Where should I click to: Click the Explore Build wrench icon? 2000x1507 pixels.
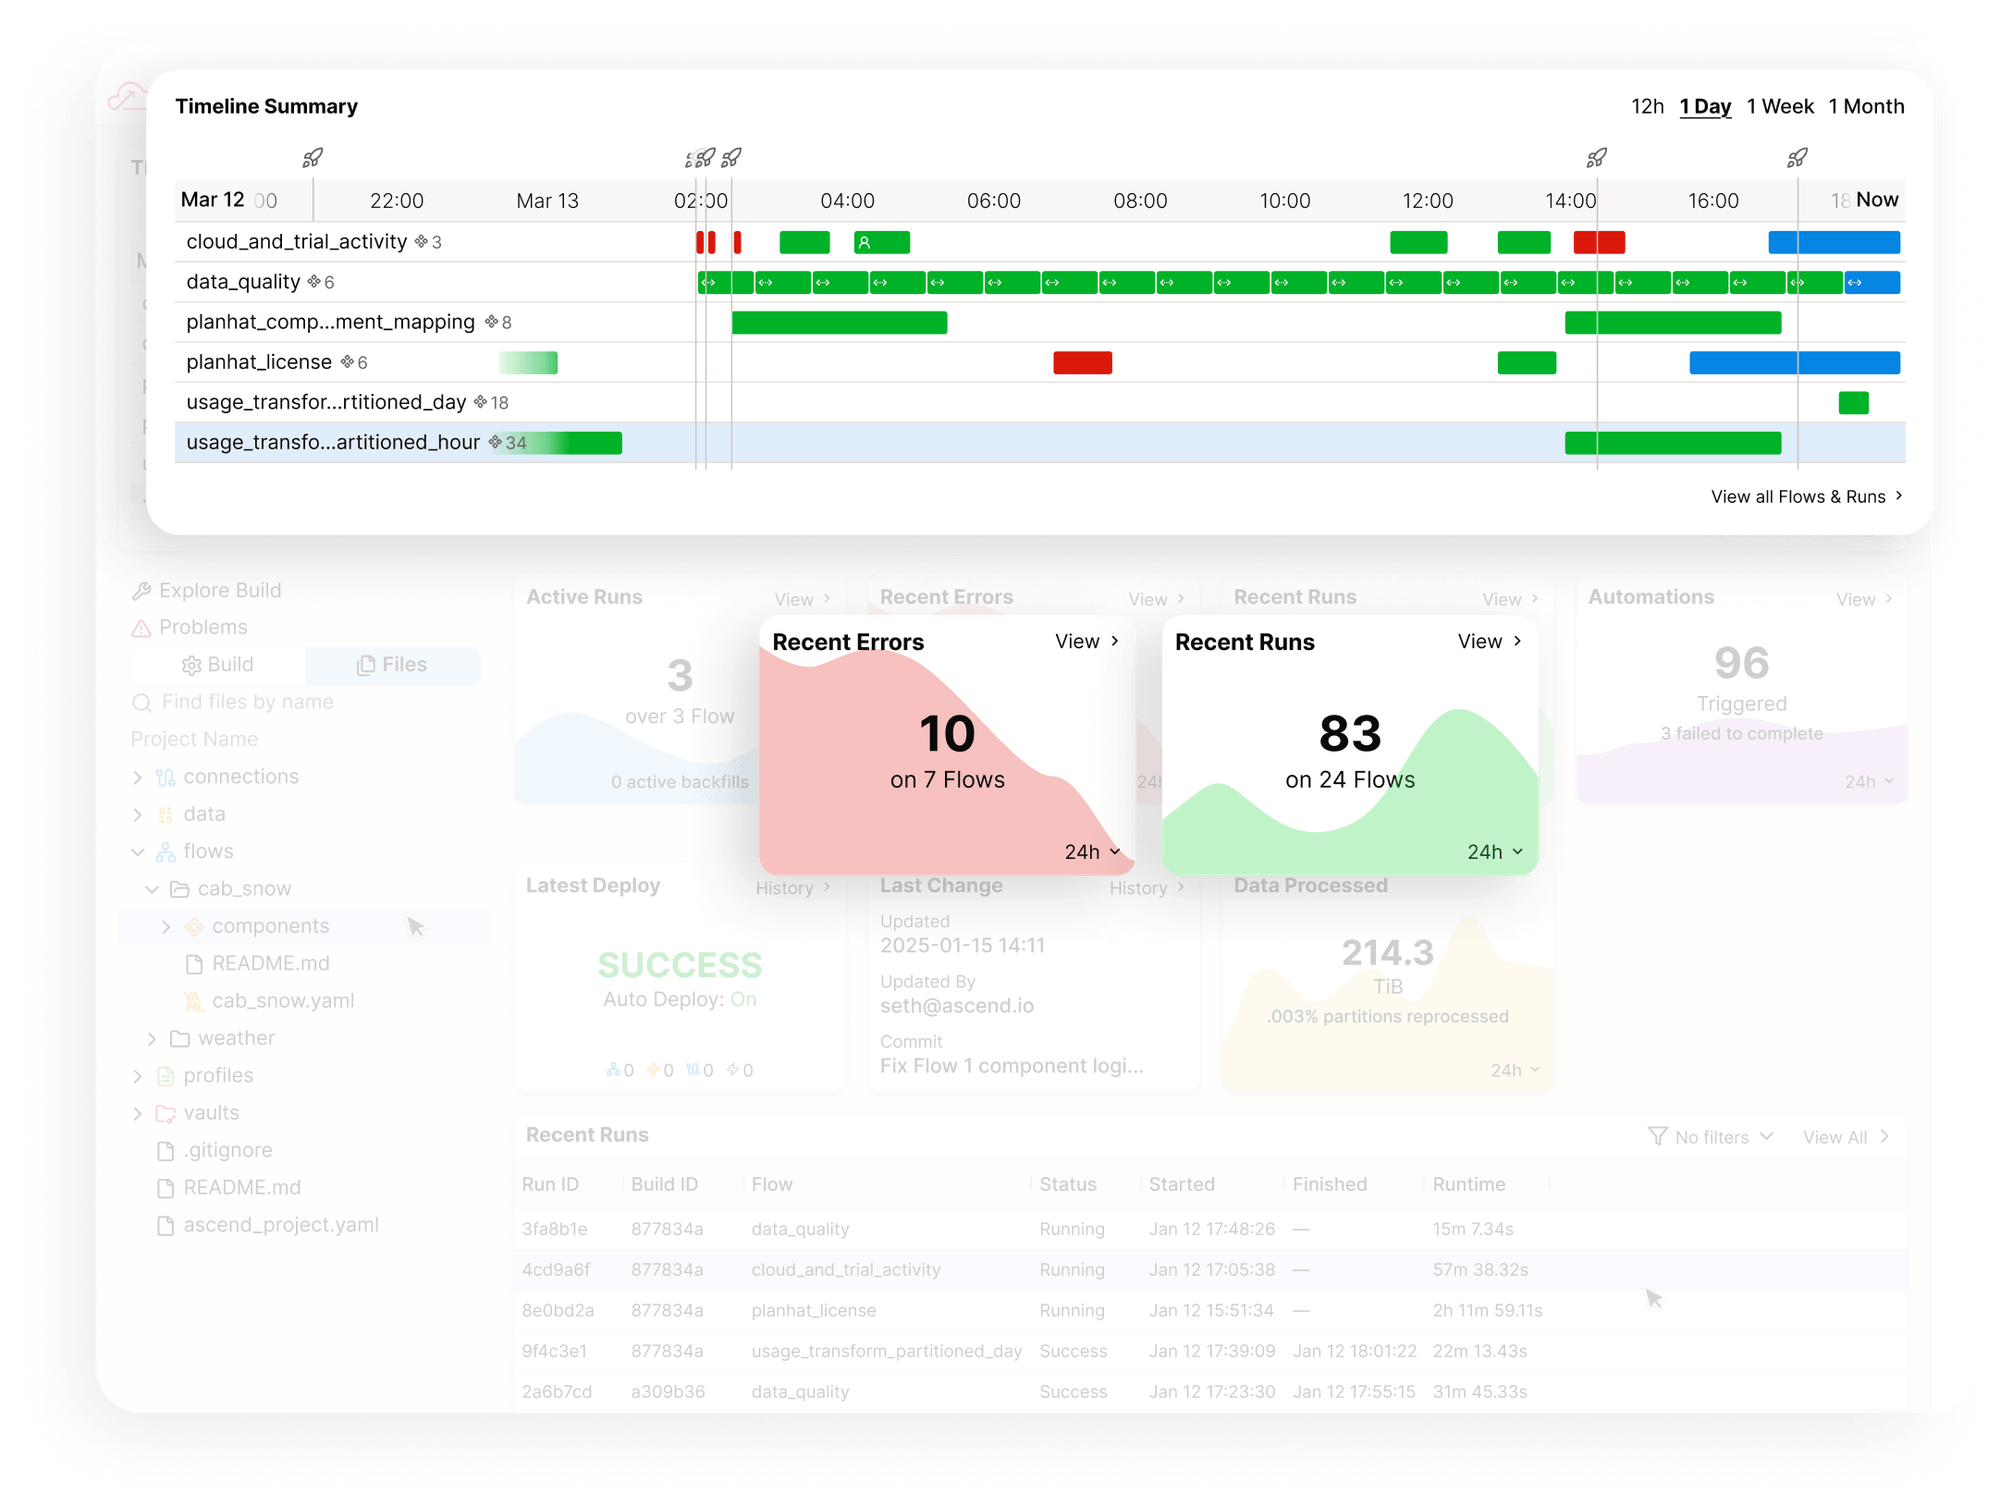click(141, 591)
